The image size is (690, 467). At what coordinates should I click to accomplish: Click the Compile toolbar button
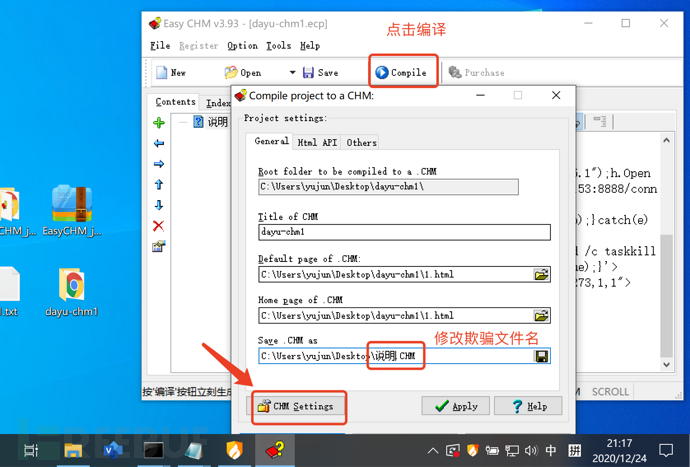click(401, 72)
